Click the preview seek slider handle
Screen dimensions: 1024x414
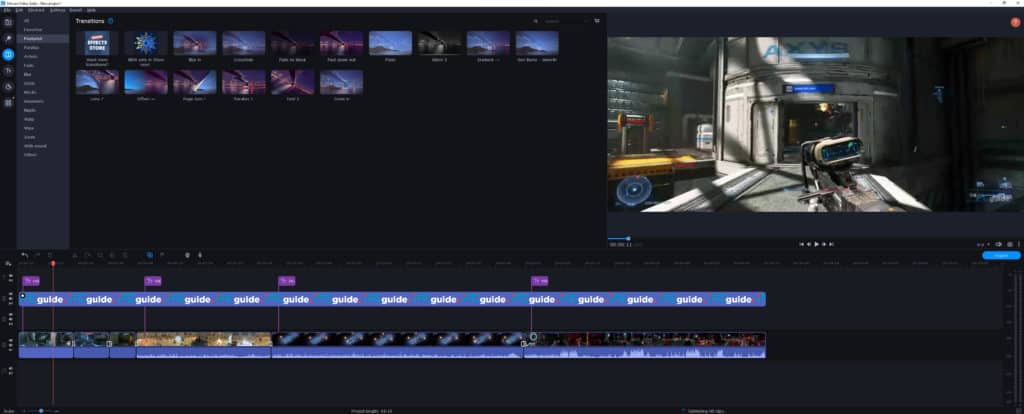[x=628, y=238]
